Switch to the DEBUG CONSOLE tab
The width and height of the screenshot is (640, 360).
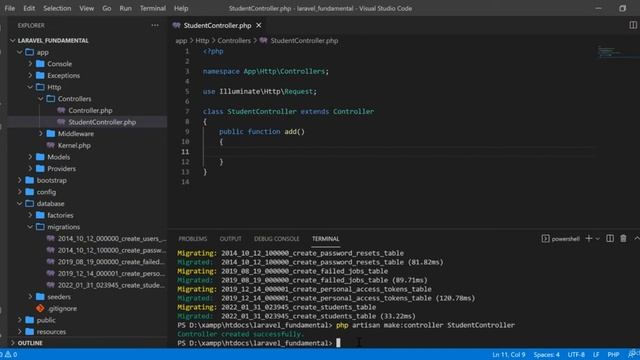(x=277, y=239)
